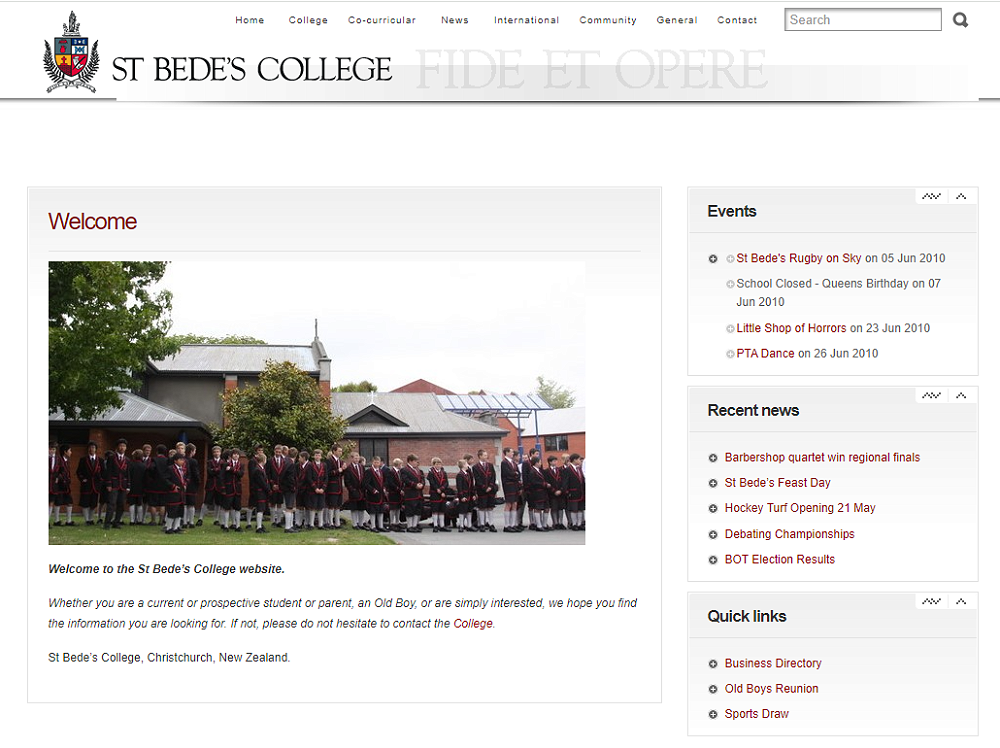
Task: Open the Co-curricular menu
Action: [x=381, y=20]
